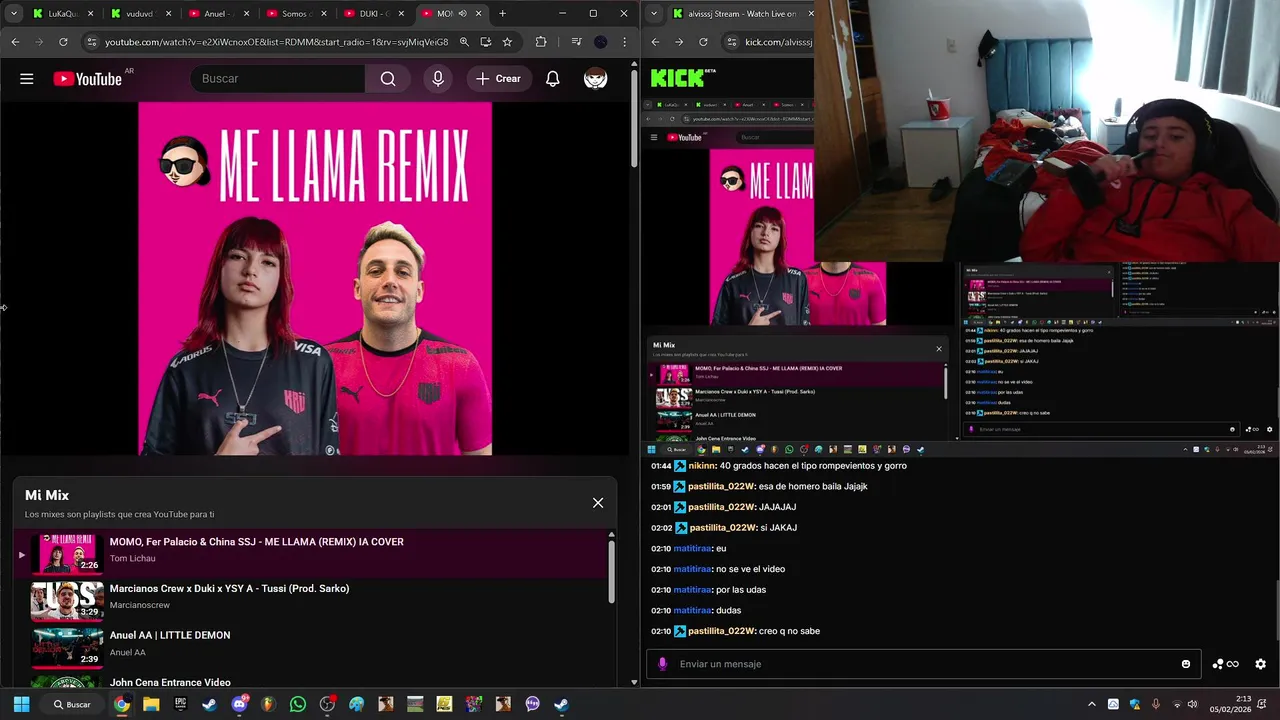
Task: Click the install app icon in address bar
Action: pyautogui.click(x=486, y=42)
